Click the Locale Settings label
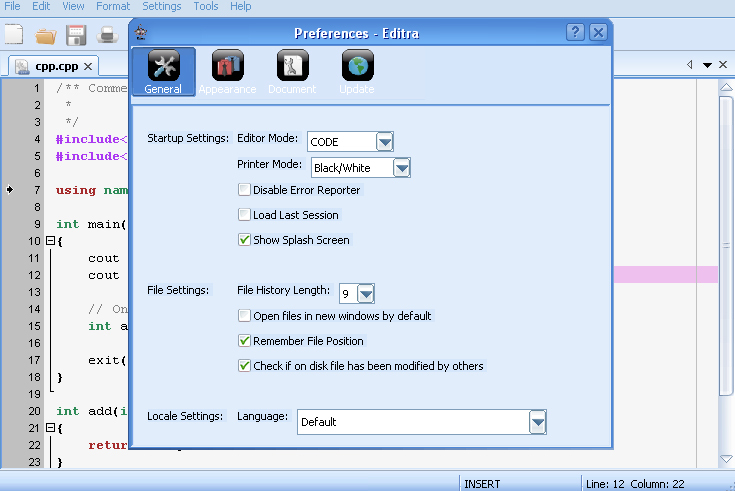735x491 pixels. coord(185,416)
